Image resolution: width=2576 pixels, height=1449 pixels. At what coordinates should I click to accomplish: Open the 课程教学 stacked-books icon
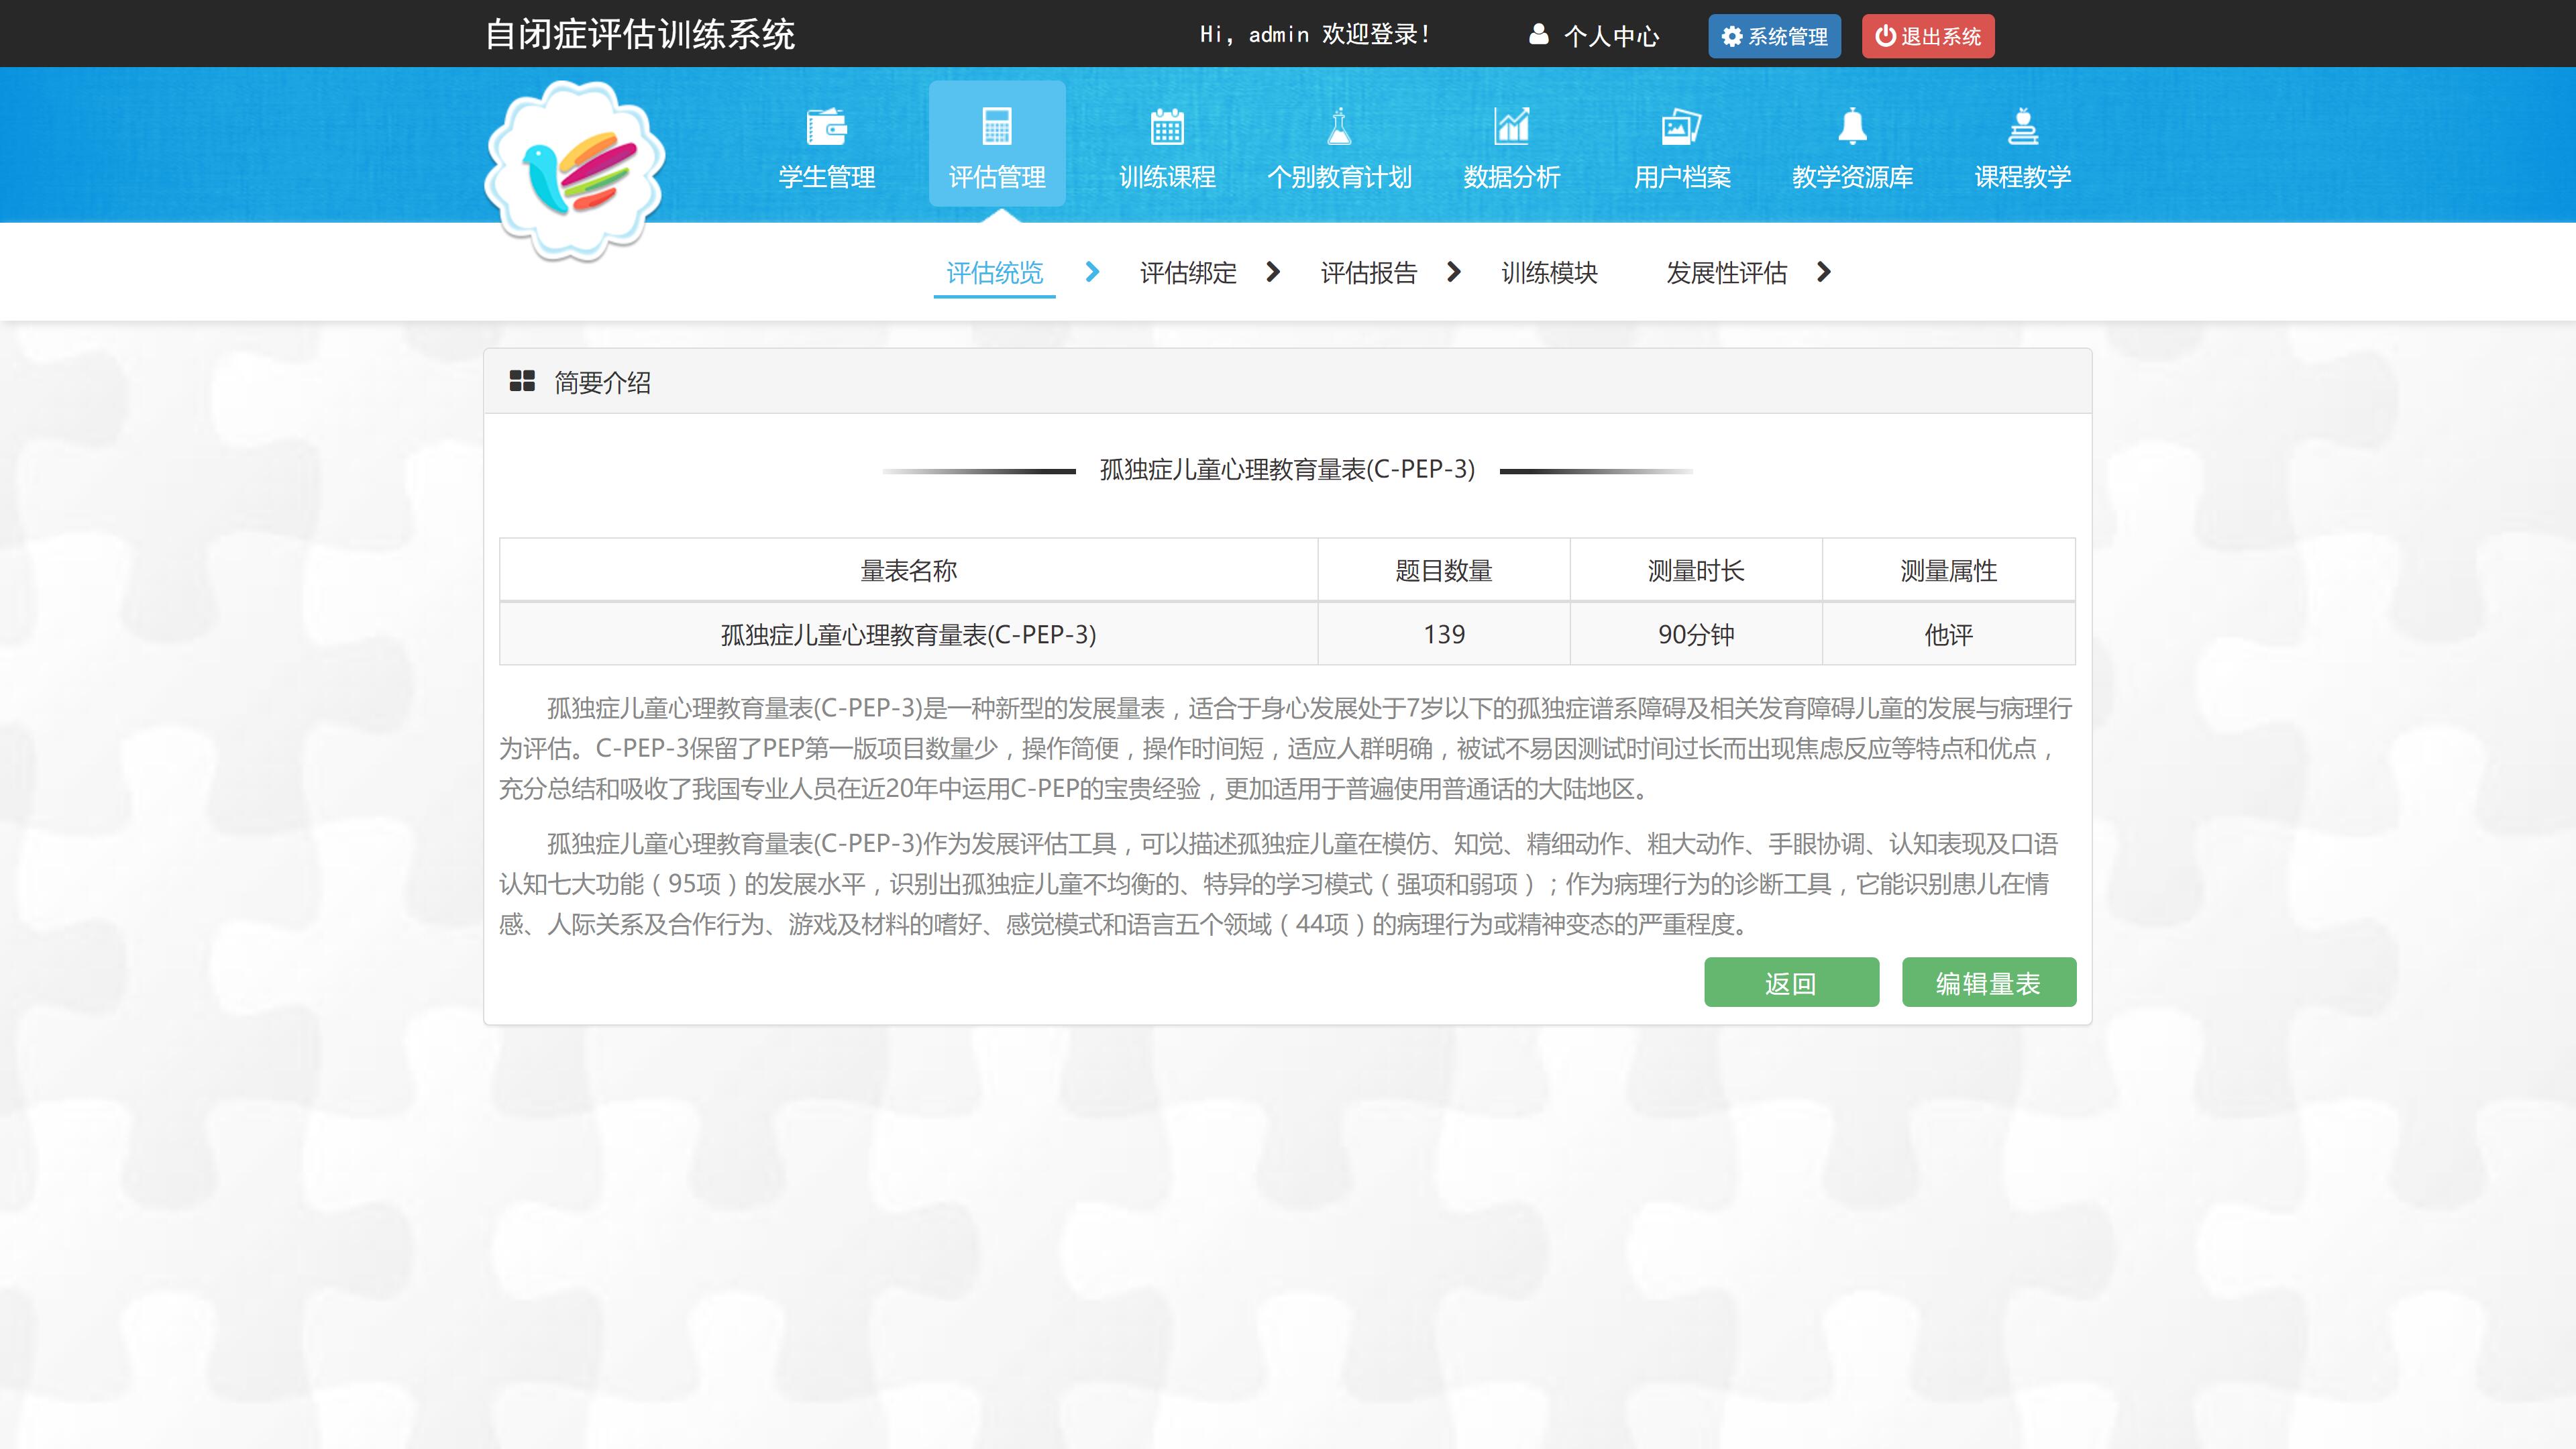[2022, 127]
